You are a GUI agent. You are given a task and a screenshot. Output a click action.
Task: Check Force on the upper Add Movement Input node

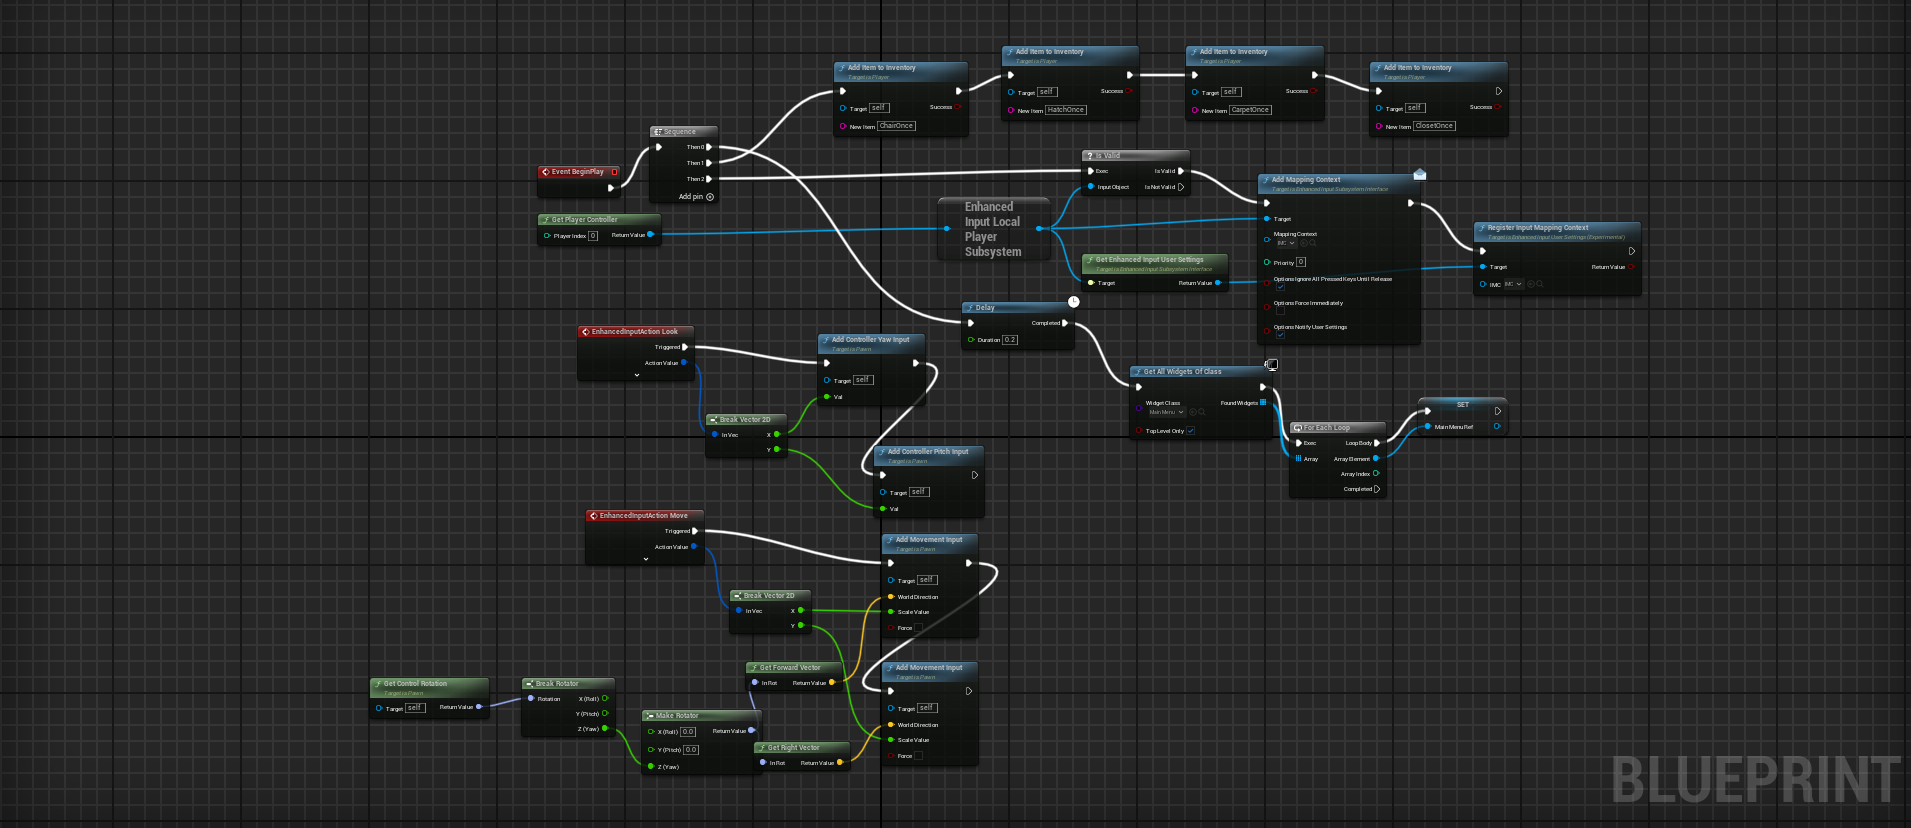918,628
